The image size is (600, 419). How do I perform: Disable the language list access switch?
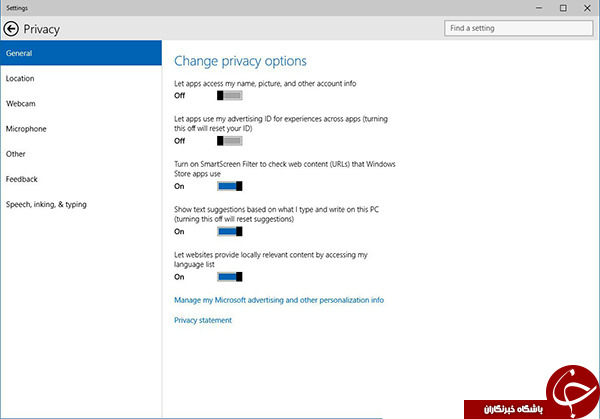[x=230, y=277]
